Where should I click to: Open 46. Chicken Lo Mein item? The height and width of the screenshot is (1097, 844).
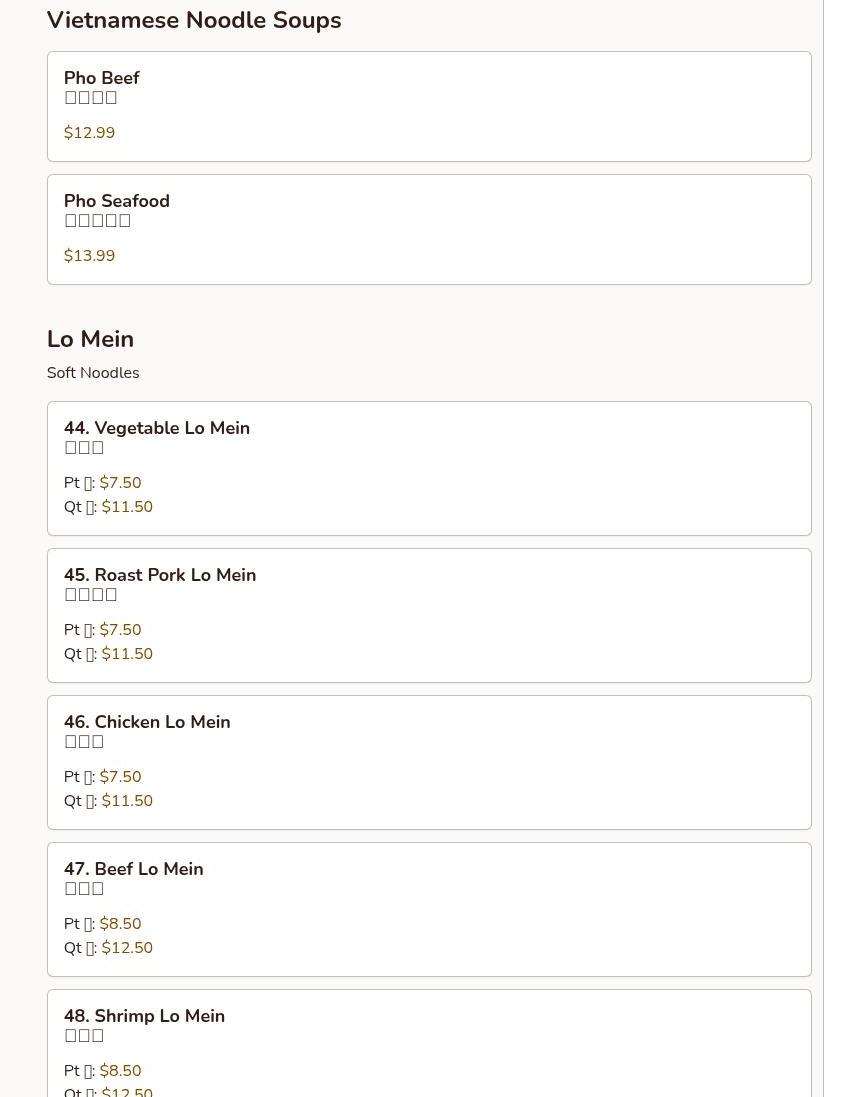coord(147,722)
